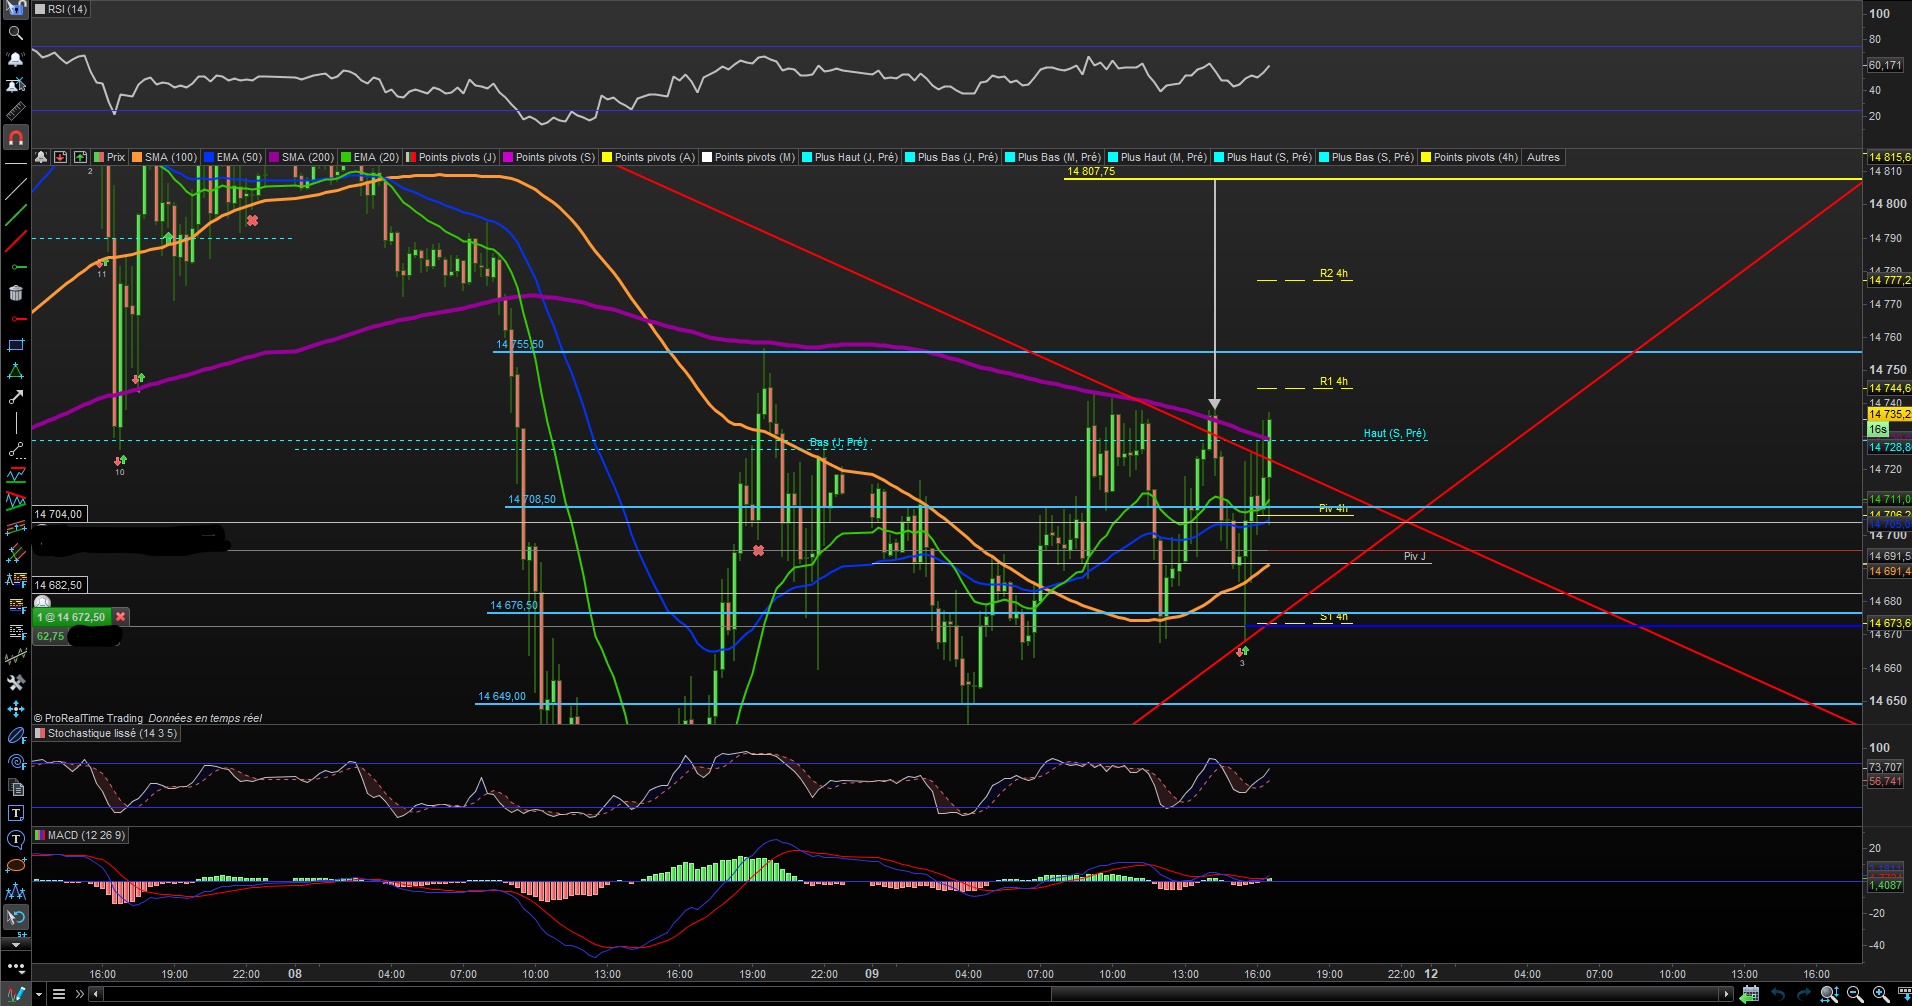Select the blue rectangle drawing tool

point(15,345)
